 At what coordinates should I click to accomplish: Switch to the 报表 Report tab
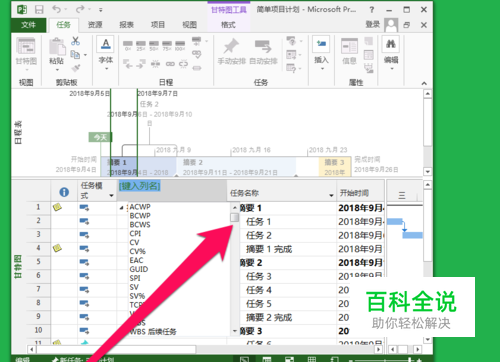click(126, 25)
